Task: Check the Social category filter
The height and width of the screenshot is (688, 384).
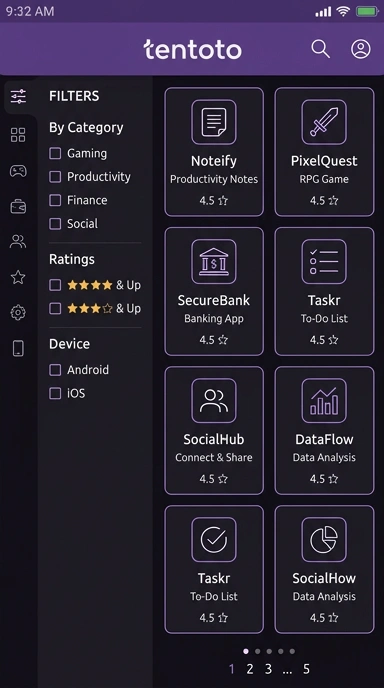Action: point(55,223)
